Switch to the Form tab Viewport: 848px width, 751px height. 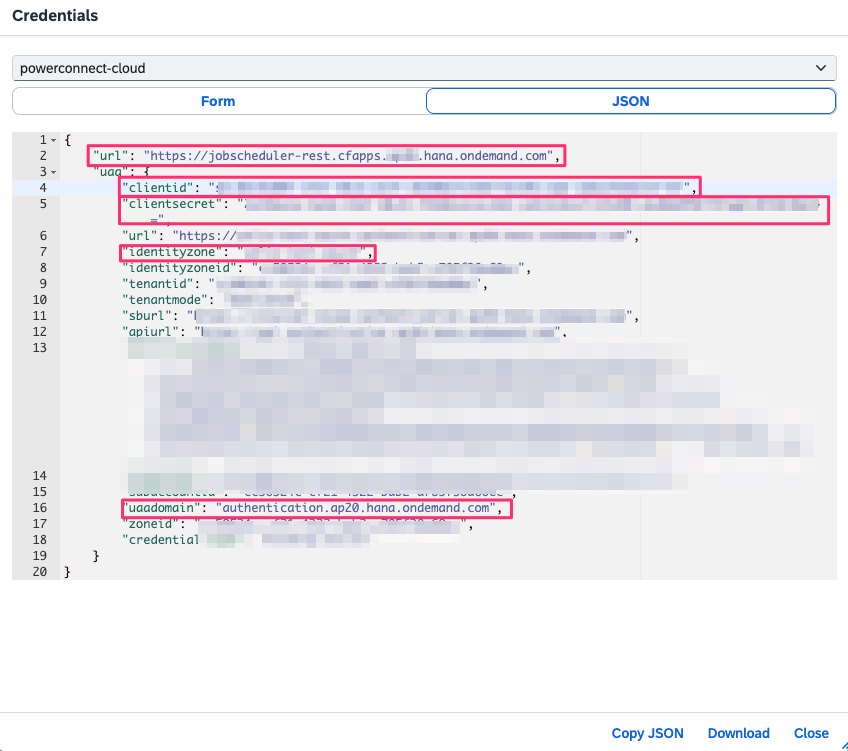[218, 101]
